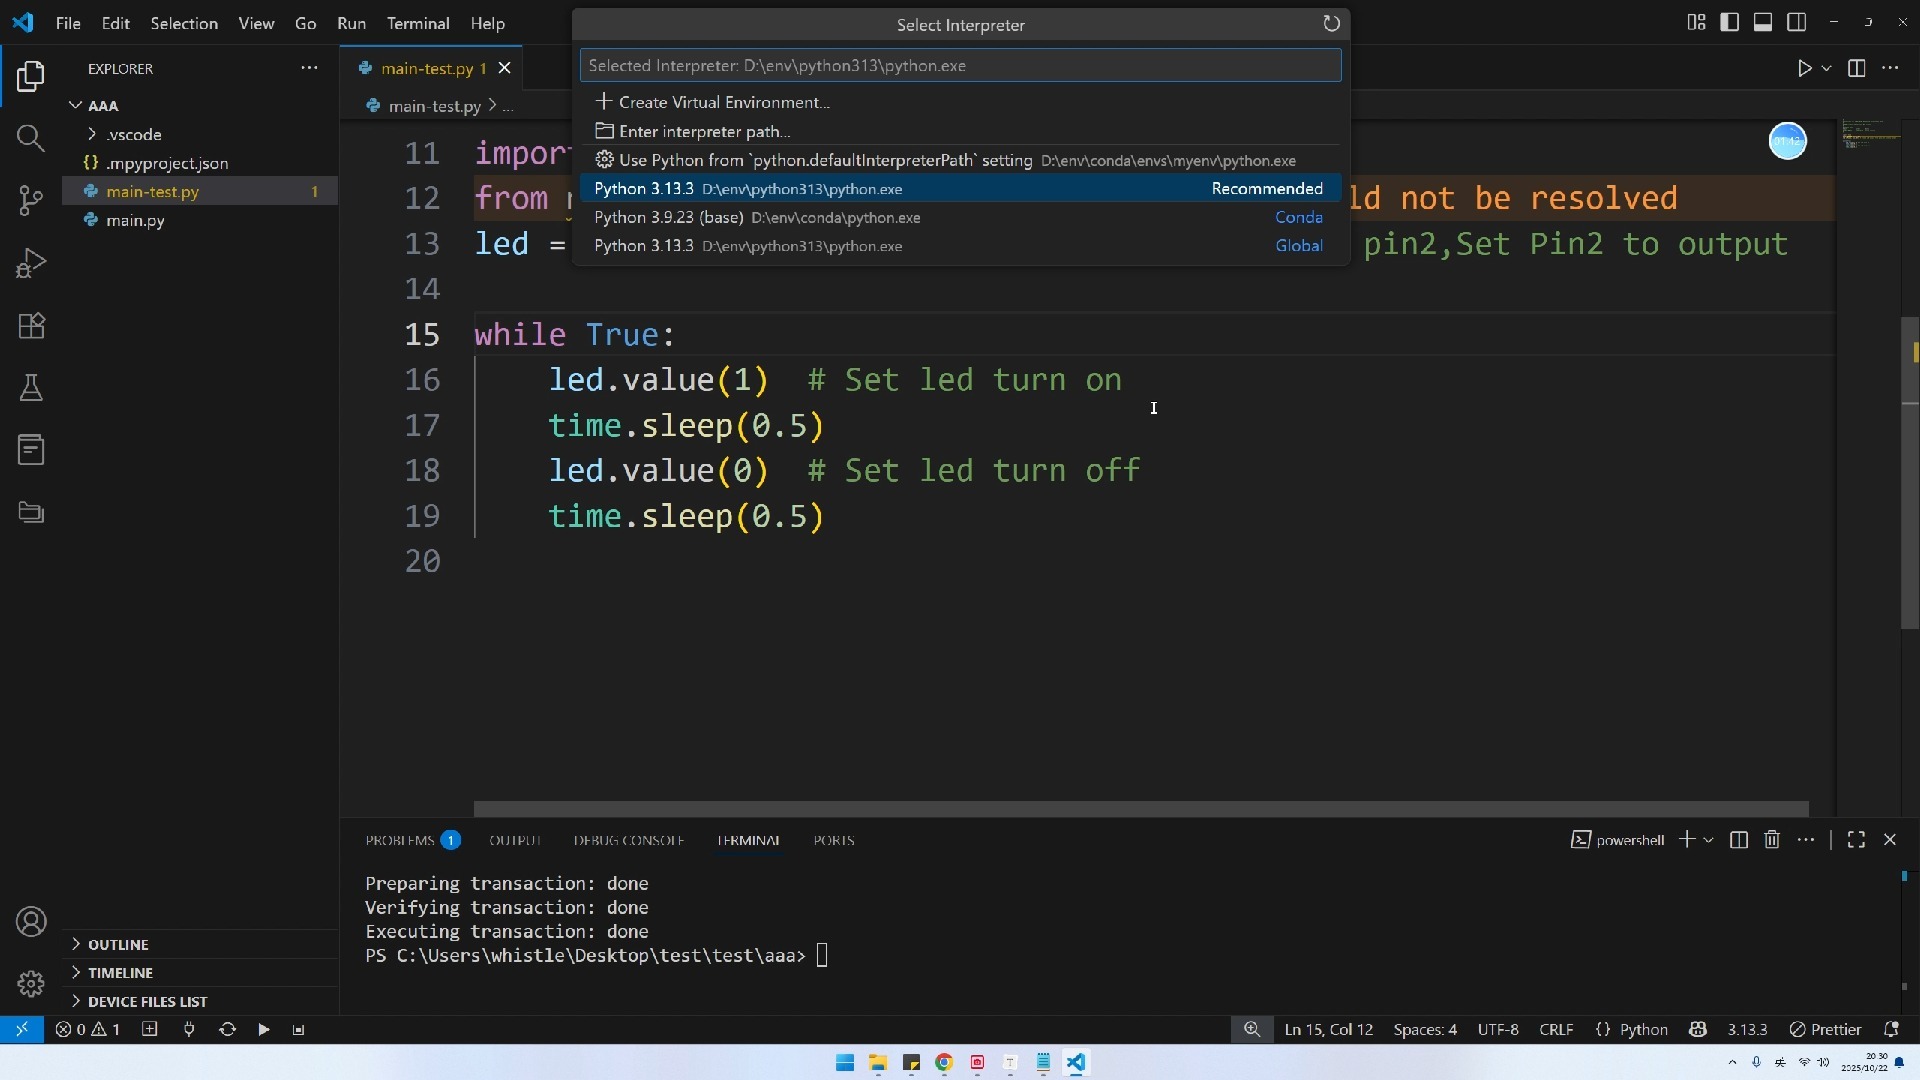Switch to the PROBLEMS tab
Screen dimensions: 1920x1080
pyautogui.click(x=399, y=840)
